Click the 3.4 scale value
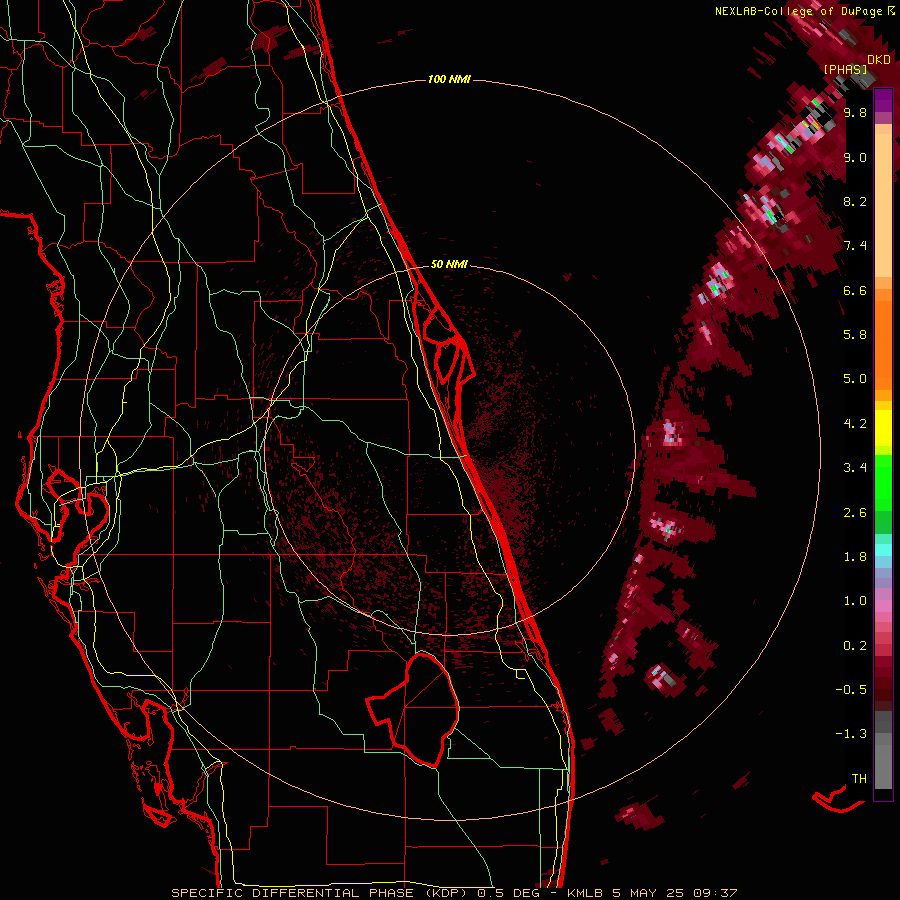900x900 pixels. pyautogui.click(x=855, y=468)
